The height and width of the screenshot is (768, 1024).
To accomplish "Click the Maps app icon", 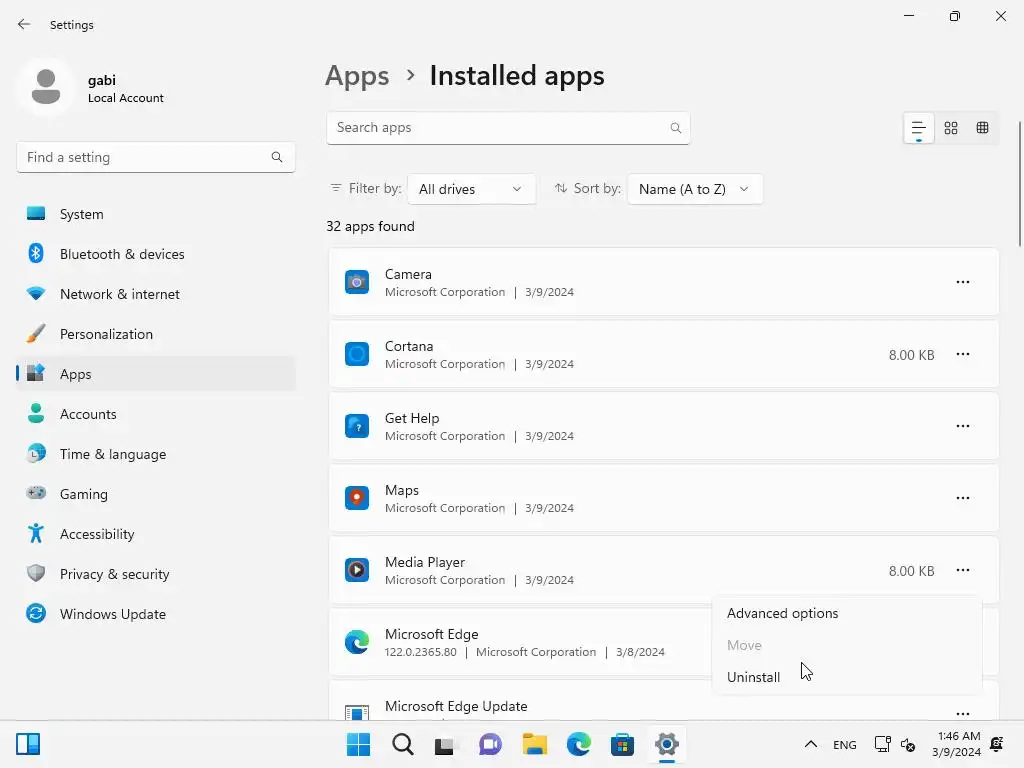I will 357,498.
